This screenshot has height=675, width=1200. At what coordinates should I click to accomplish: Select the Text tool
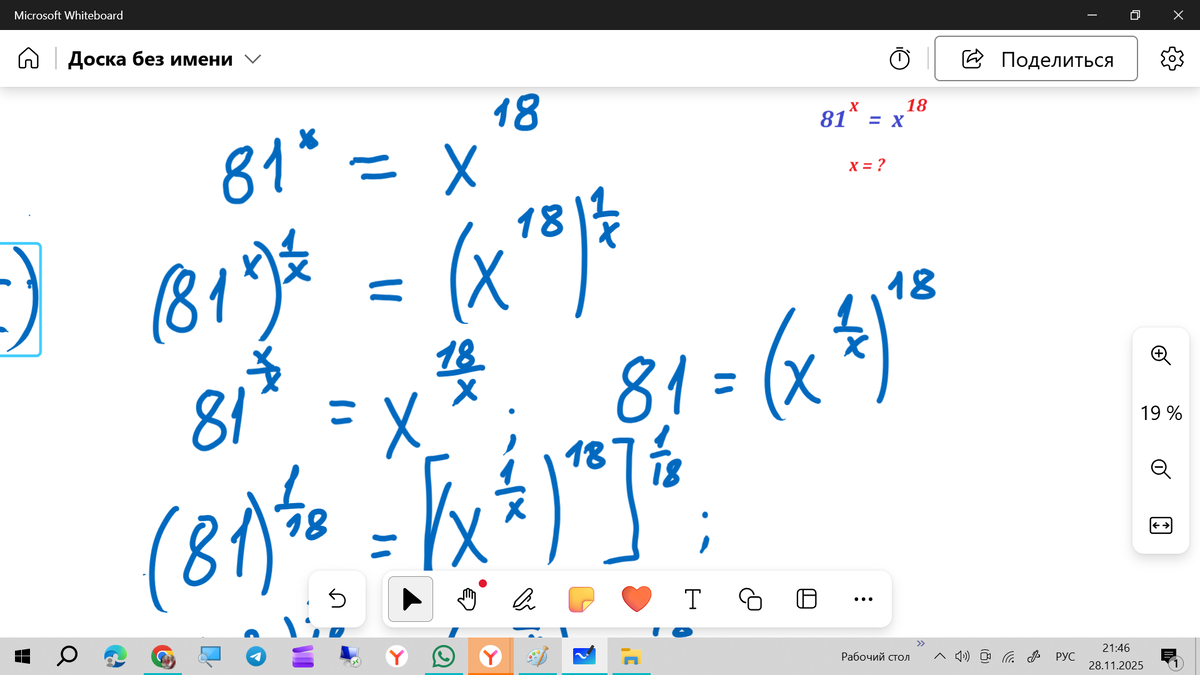click(x=692, y=599)
